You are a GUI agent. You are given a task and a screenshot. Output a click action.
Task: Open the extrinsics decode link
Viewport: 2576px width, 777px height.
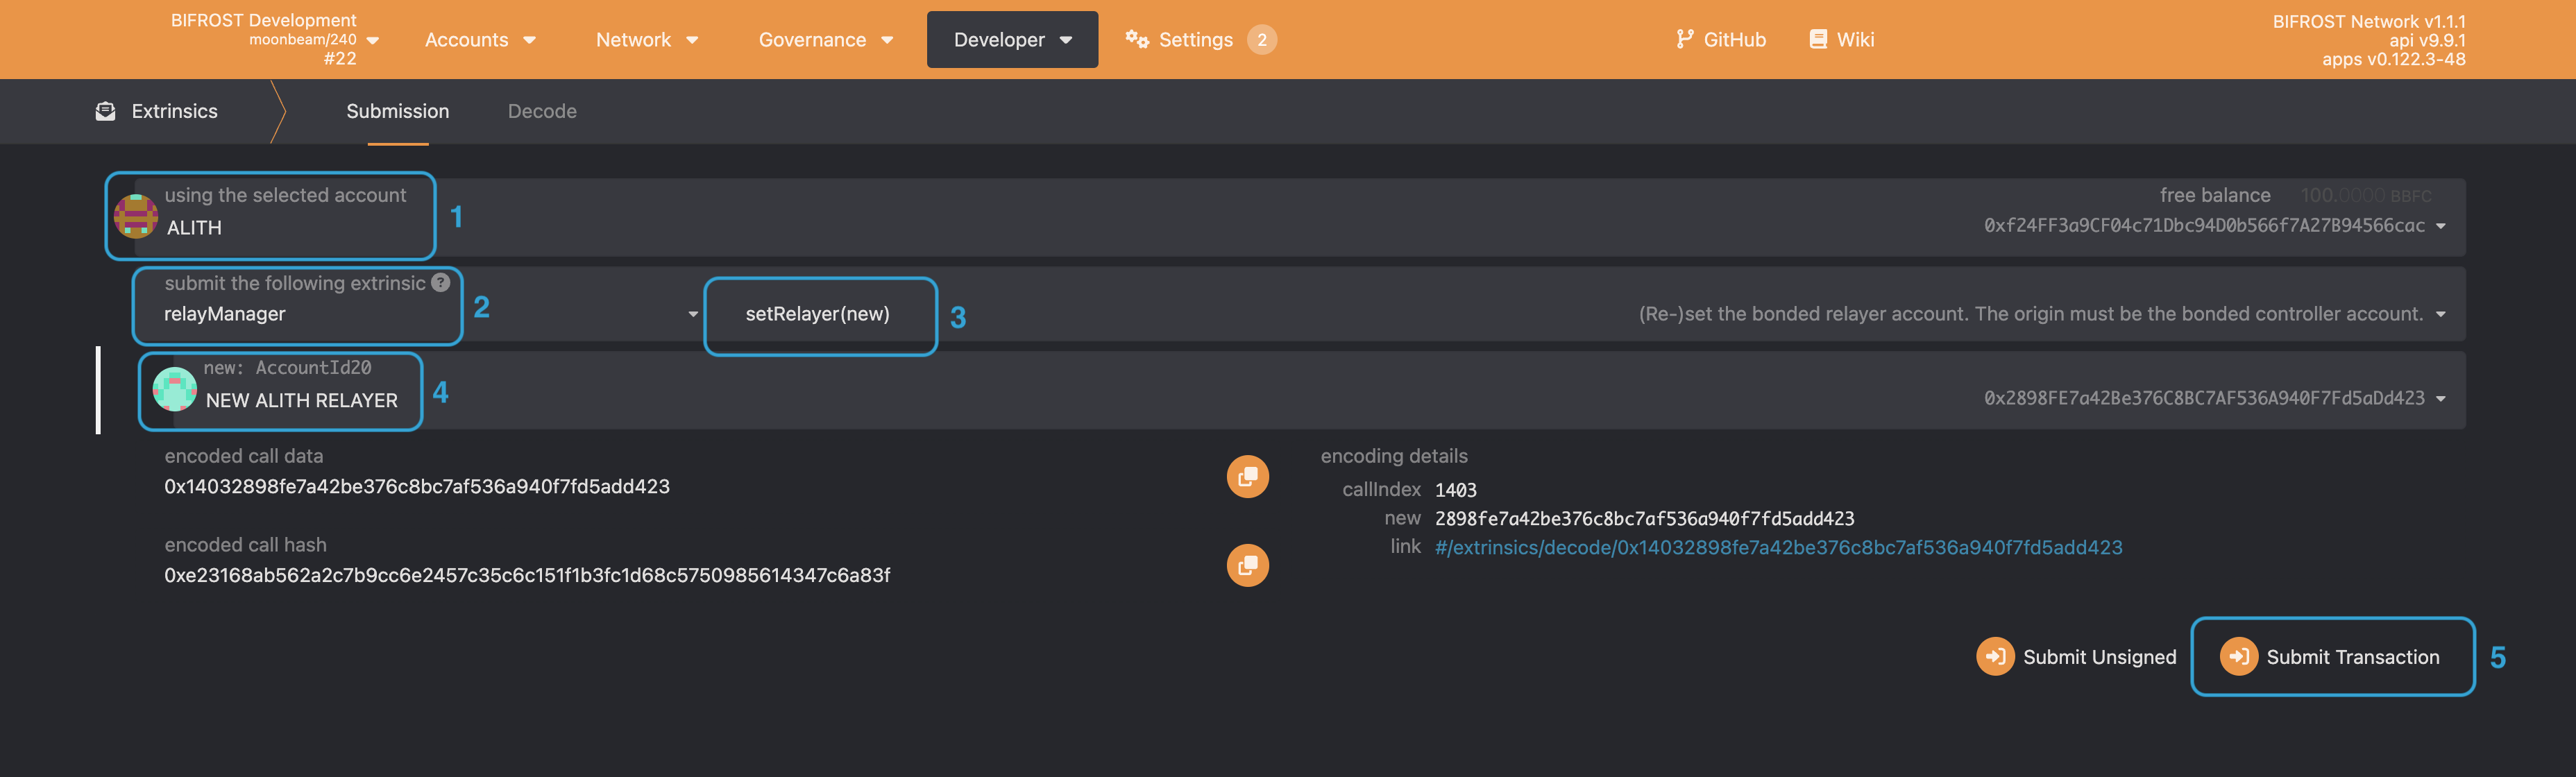[1777, 547]
